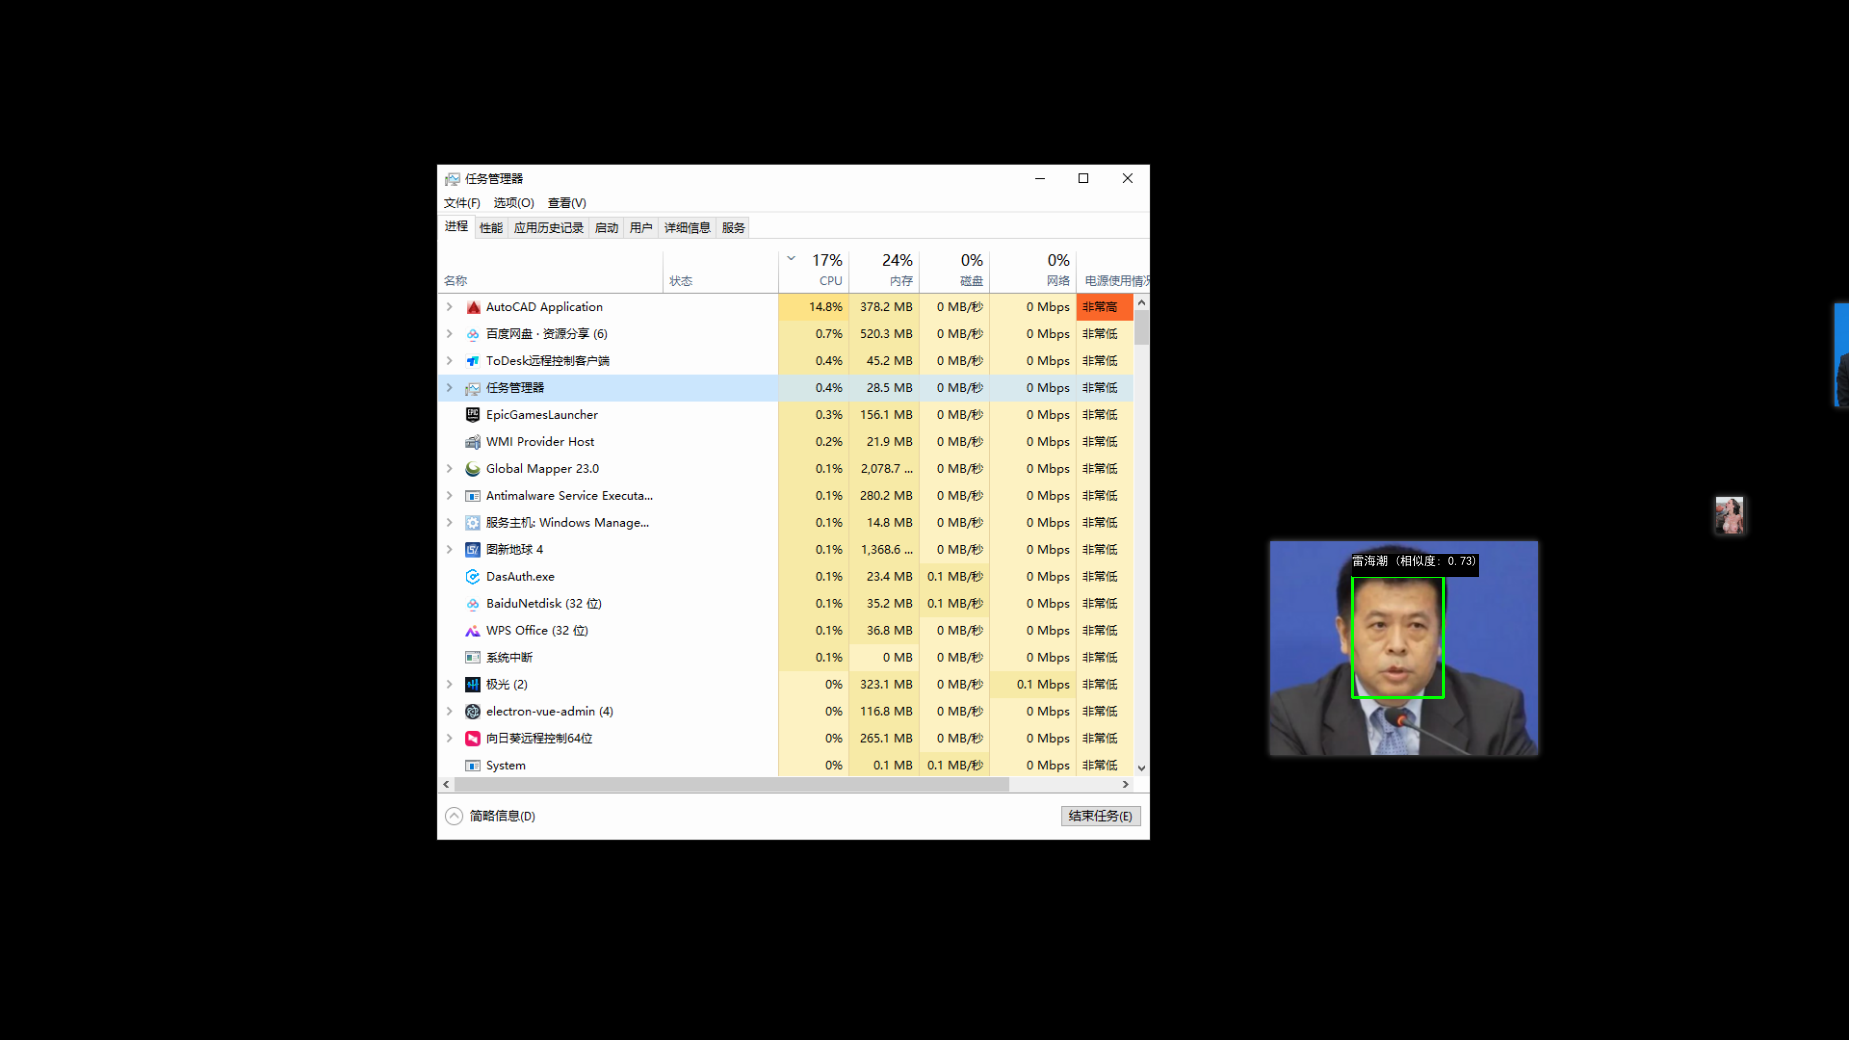Select the DasAuth.exe process icon
This screenshot has width=1849, height=1040.
coord(473,577)
